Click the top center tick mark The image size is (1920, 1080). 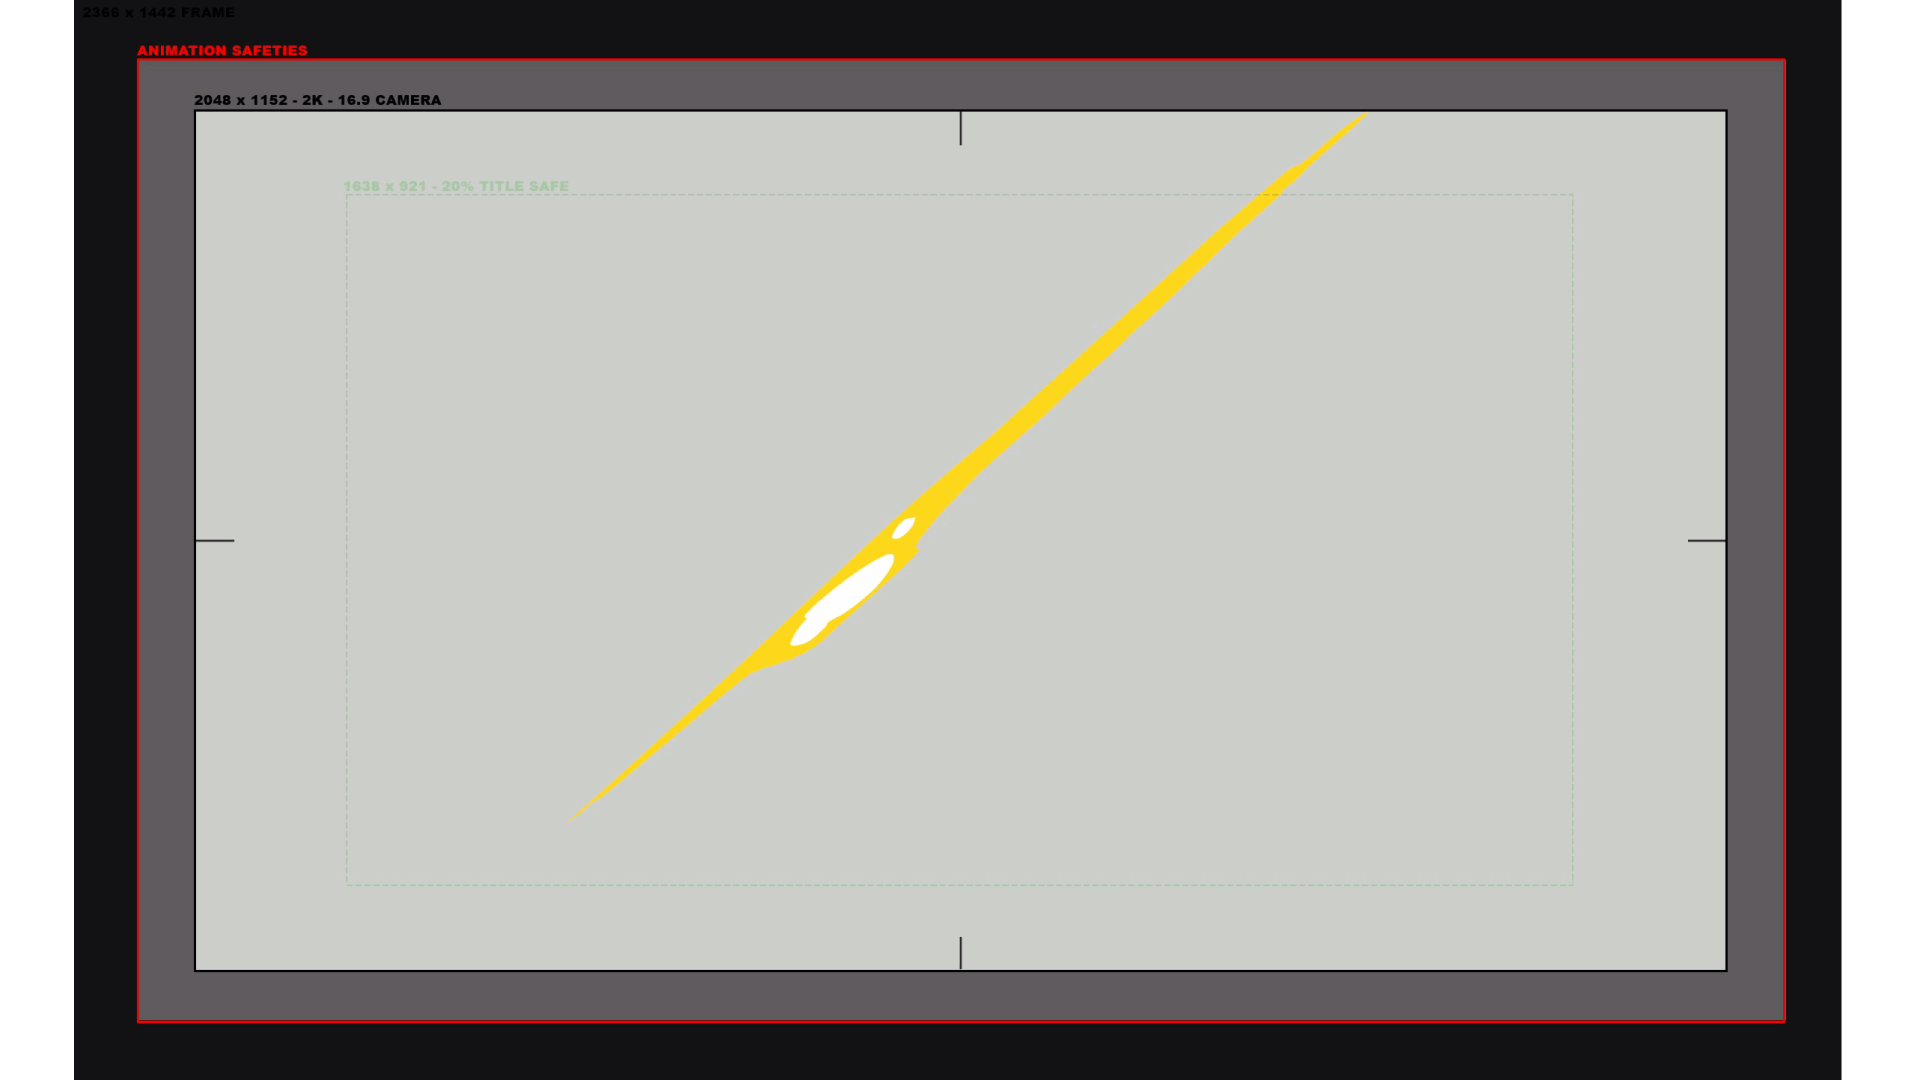click(x=960, y=128)
